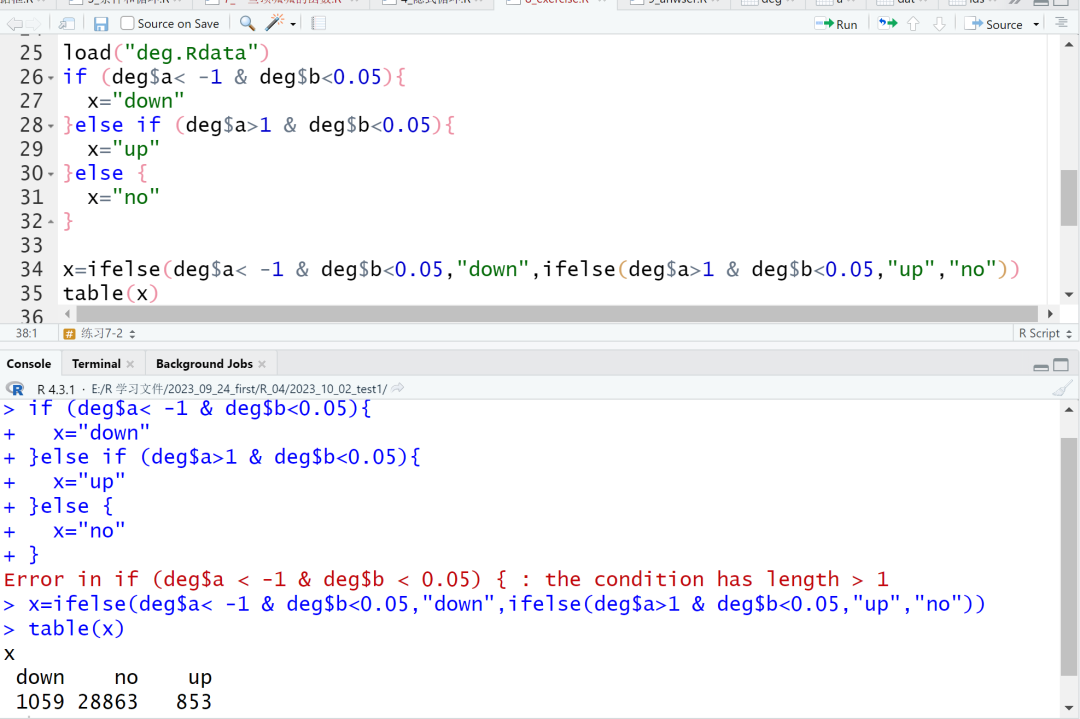Image resolution: width=1080 pixels, height=719 pixels.
Task: Switch to the Terminal tab
Action: point(96,364)
